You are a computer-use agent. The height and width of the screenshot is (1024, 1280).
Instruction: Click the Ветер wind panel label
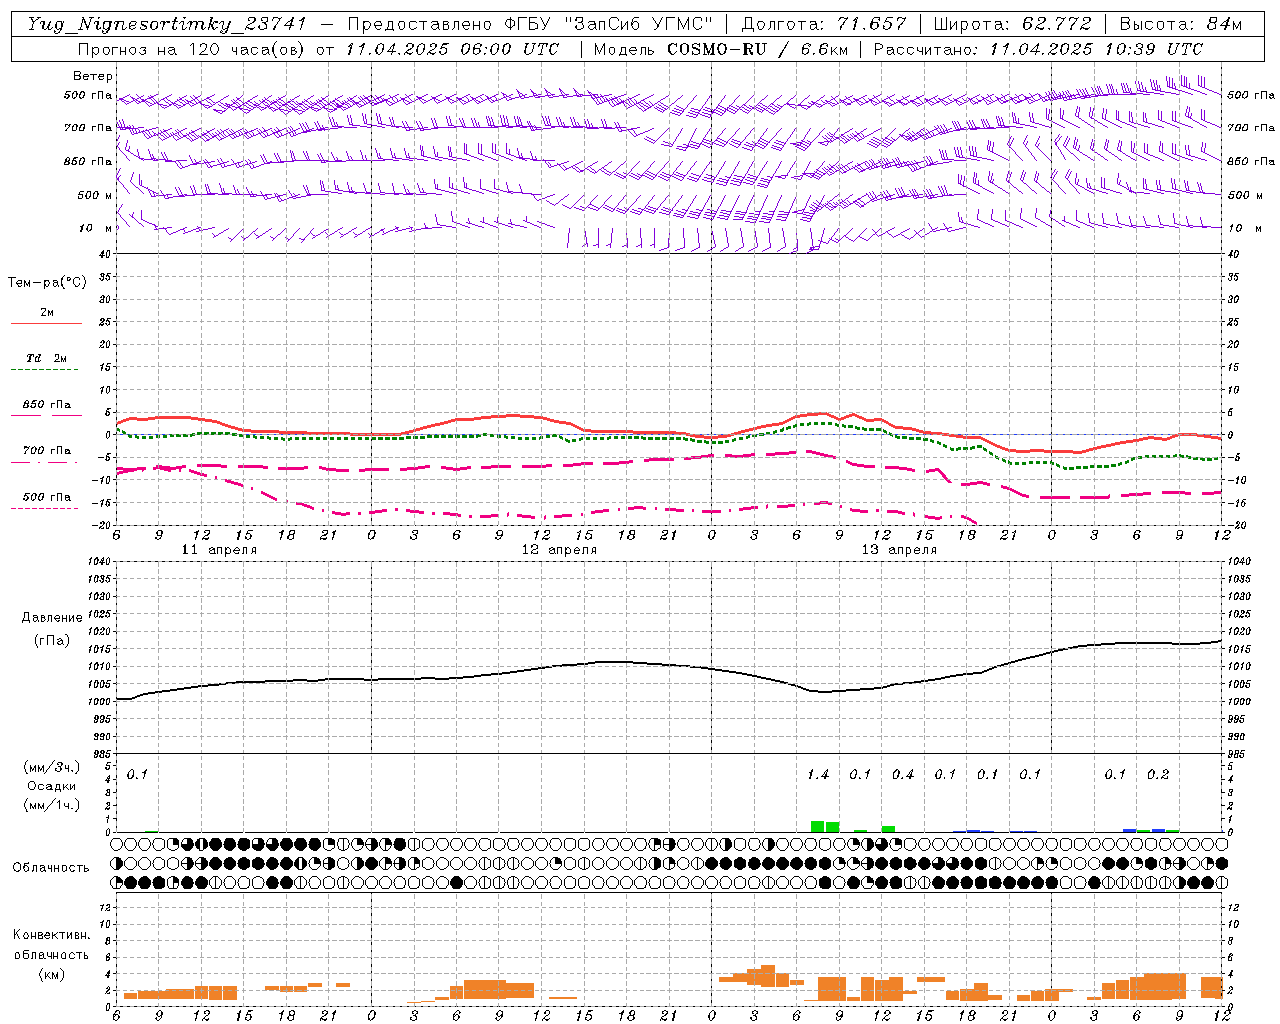point(92,76)
